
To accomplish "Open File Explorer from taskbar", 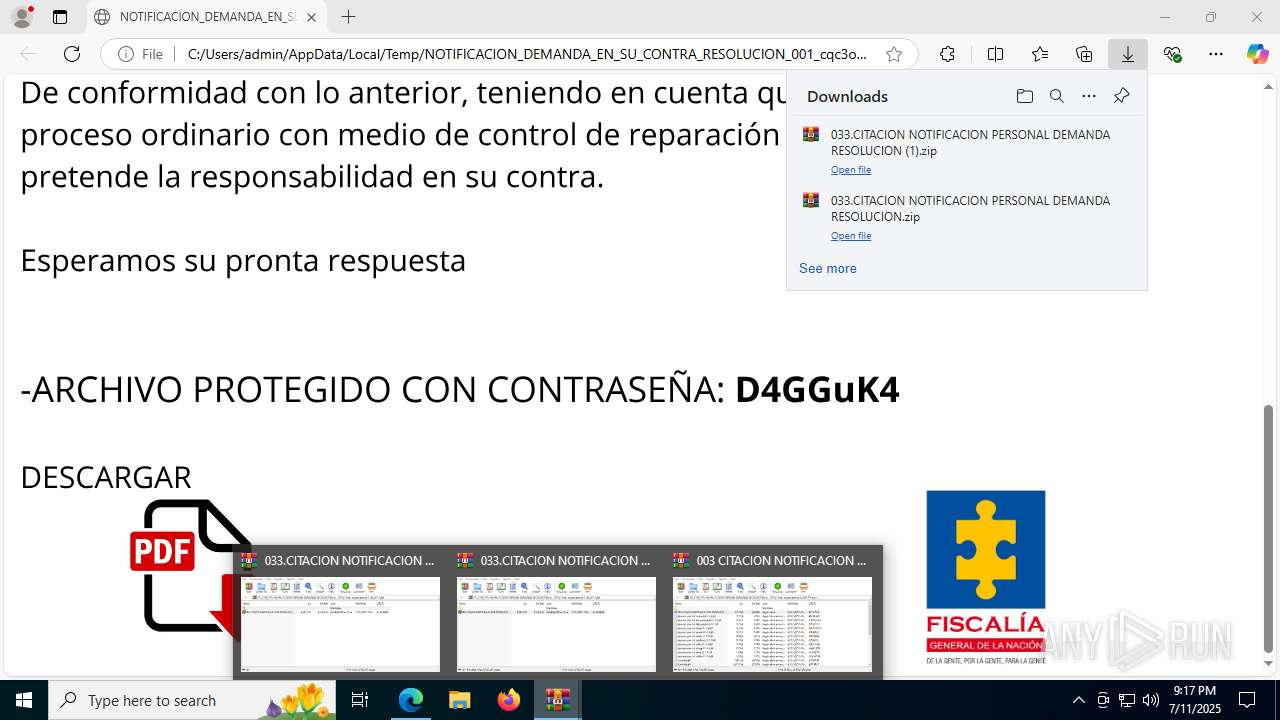I will point(460,700).
